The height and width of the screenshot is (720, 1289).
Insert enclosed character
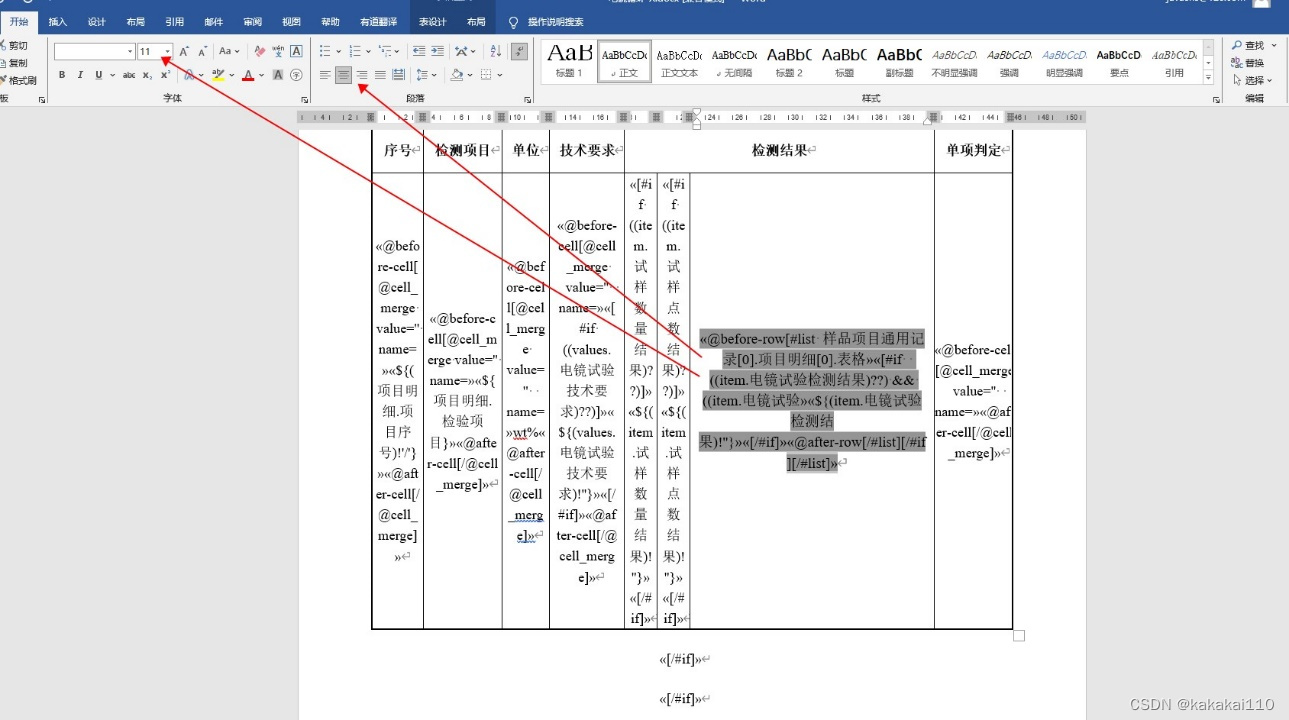click(296, 75)
